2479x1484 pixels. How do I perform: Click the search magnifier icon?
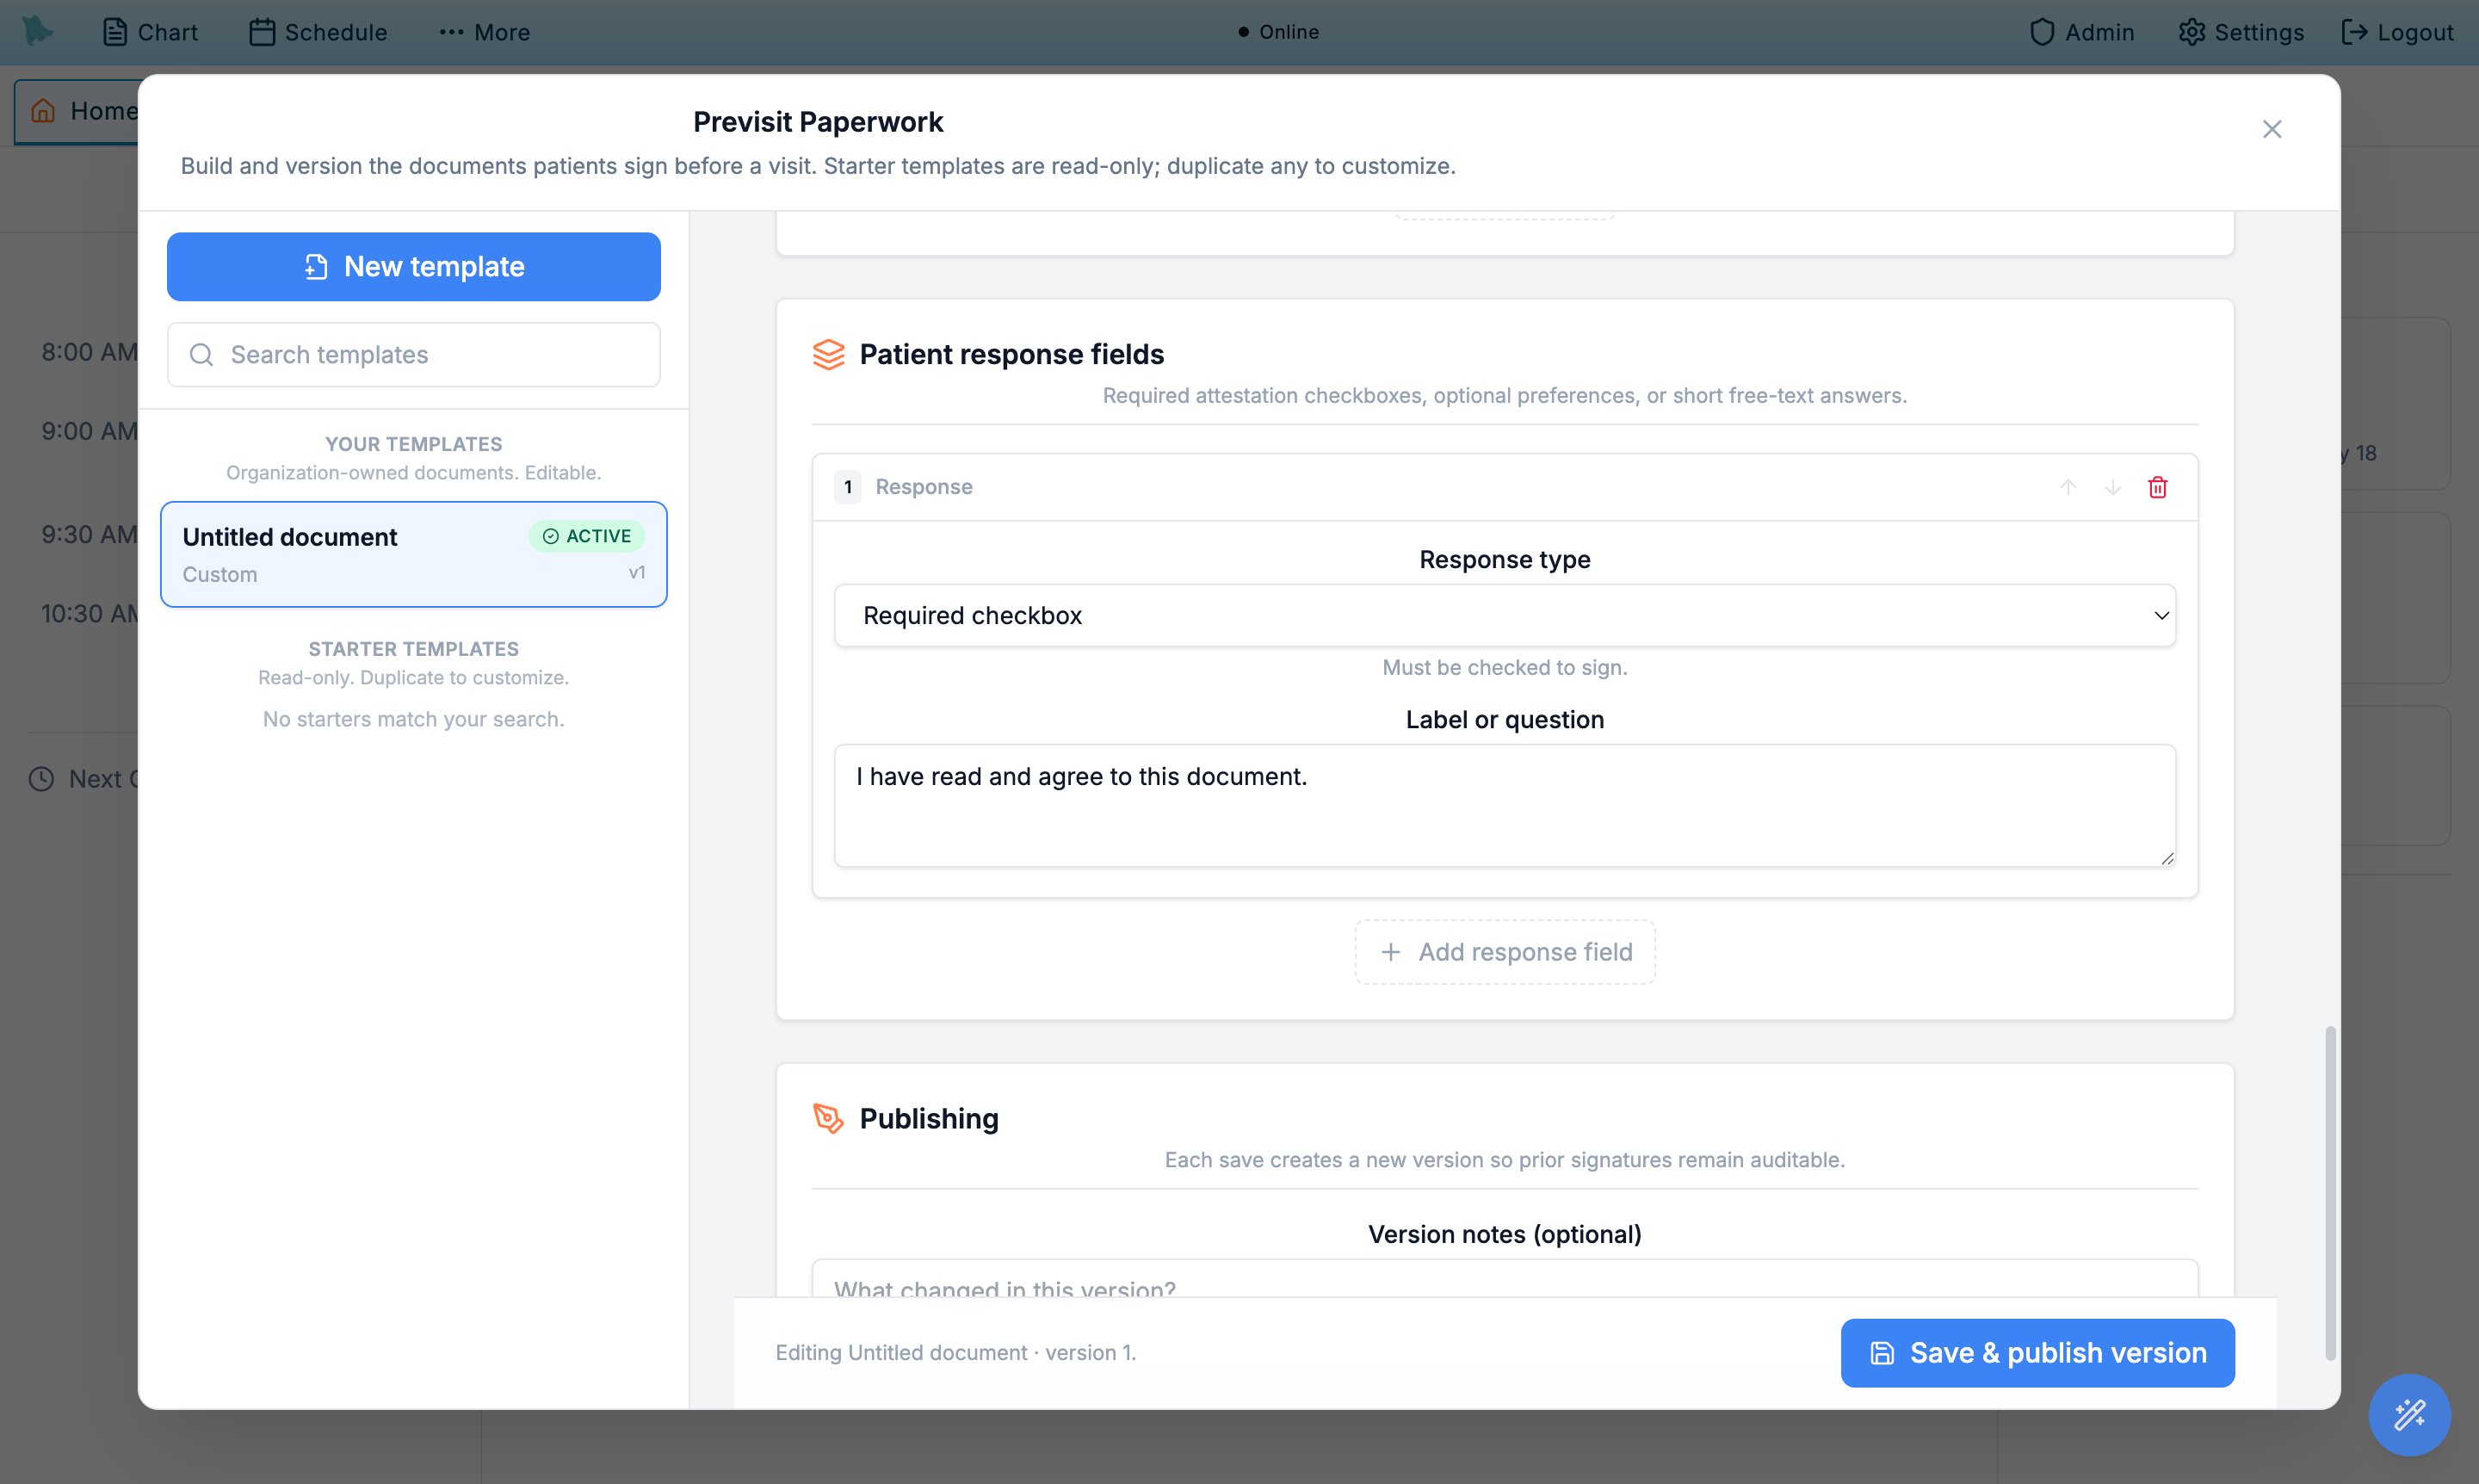[x=201, y=355]
